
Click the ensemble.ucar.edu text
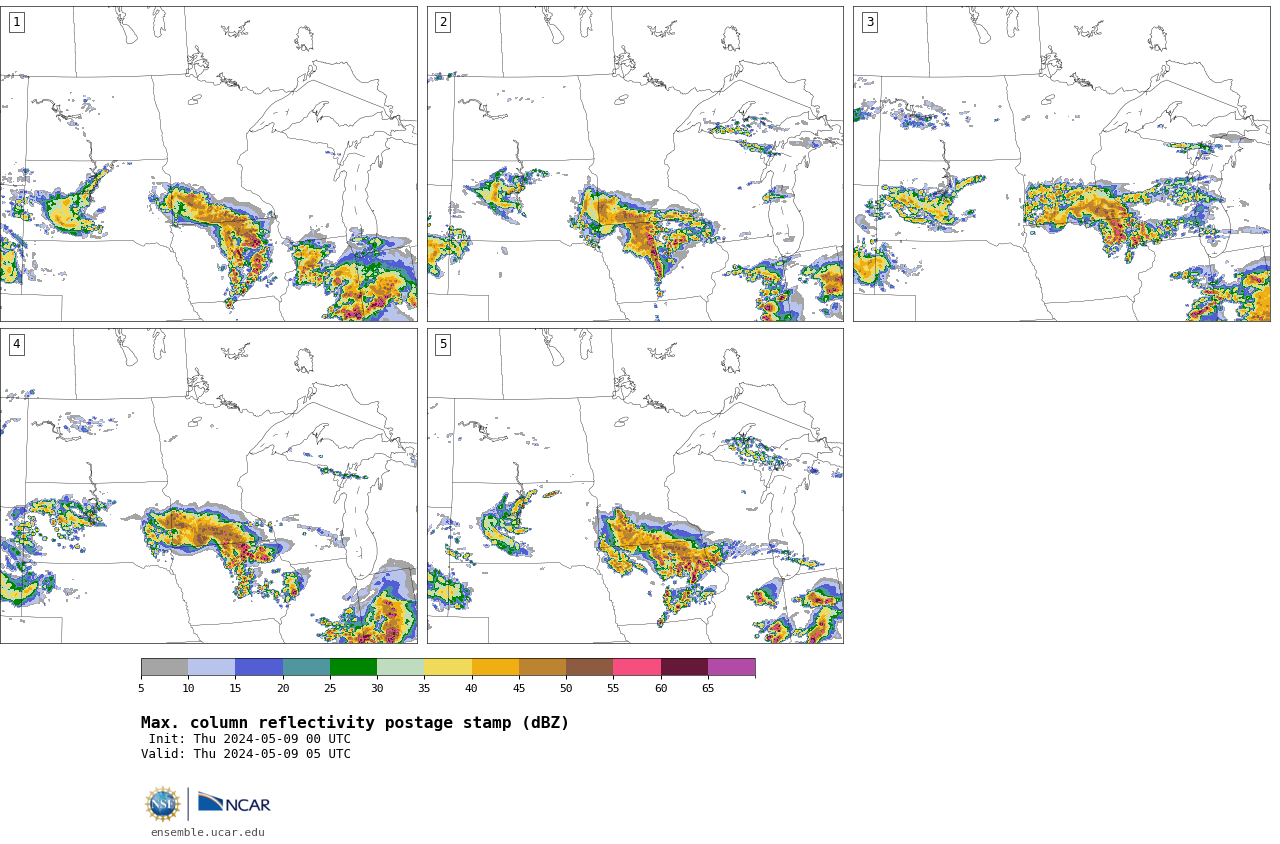[208, 832]
